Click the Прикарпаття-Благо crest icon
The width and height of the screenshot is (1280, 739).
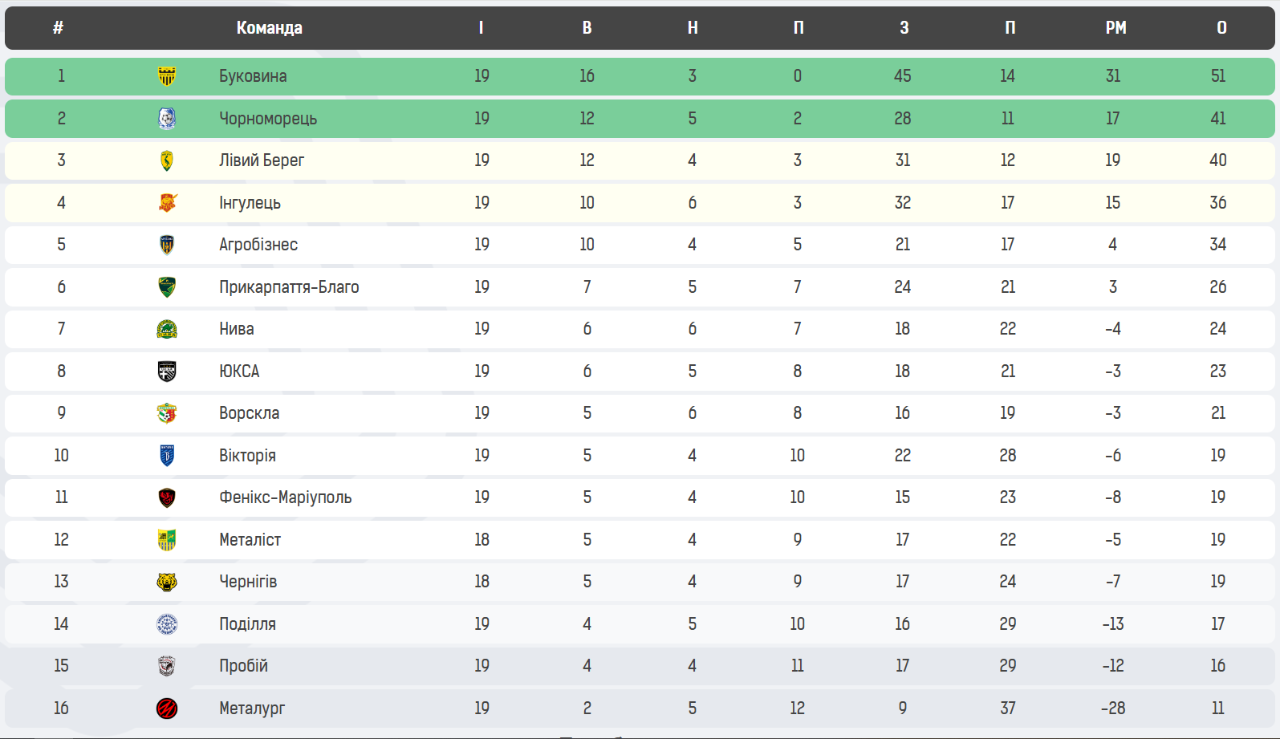[167, 287]
